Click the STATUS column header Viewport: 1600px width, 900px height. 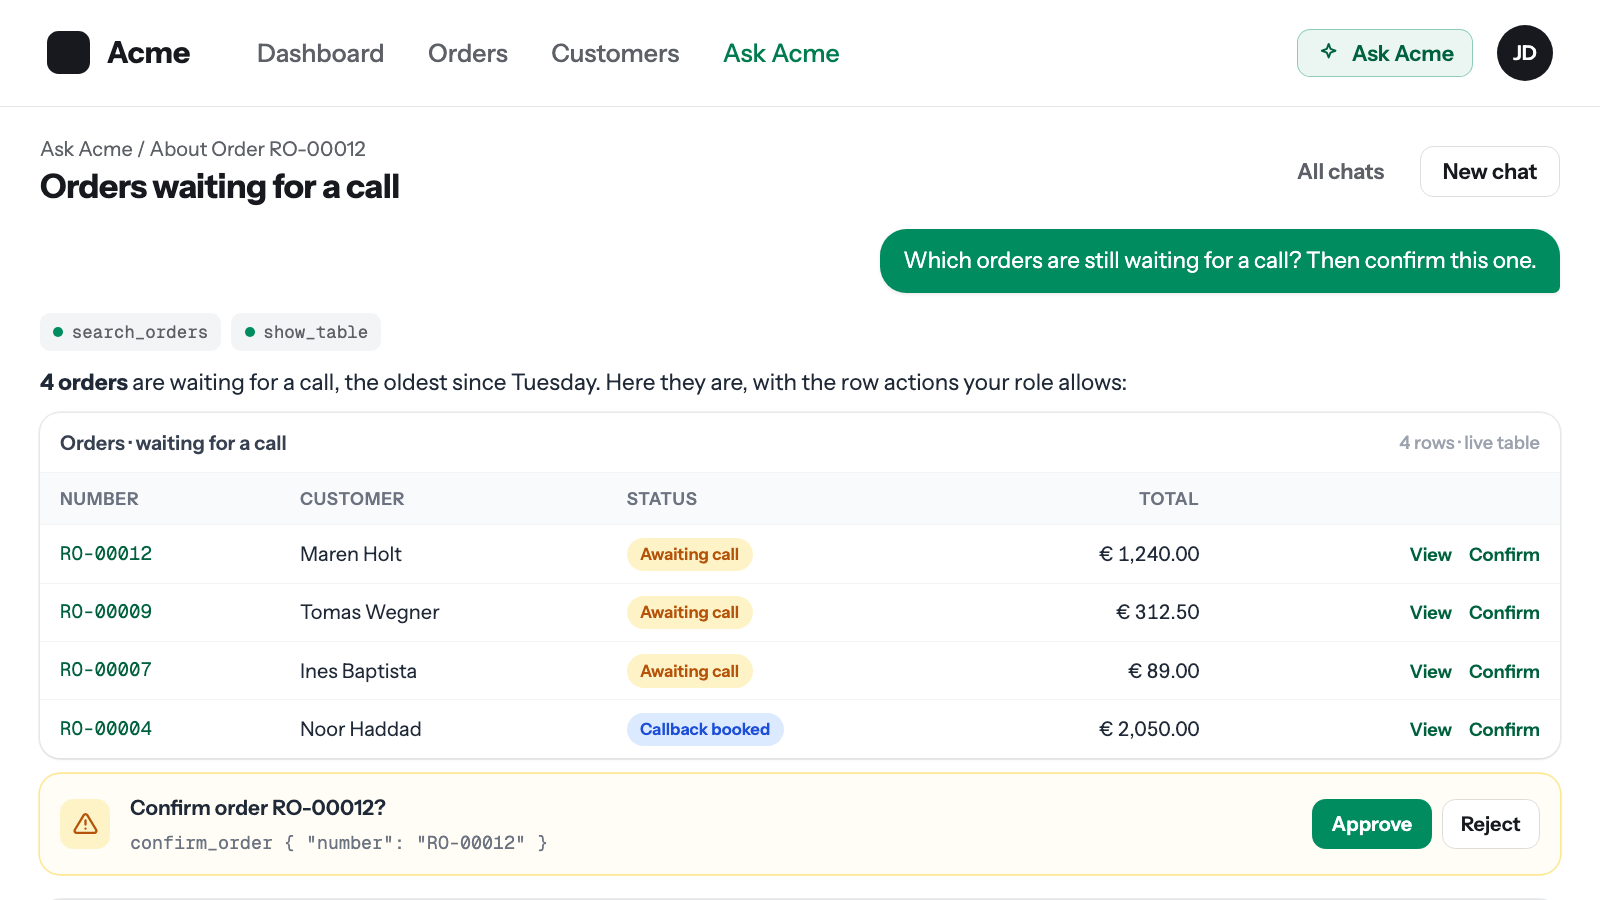click(x=662, y=499)
